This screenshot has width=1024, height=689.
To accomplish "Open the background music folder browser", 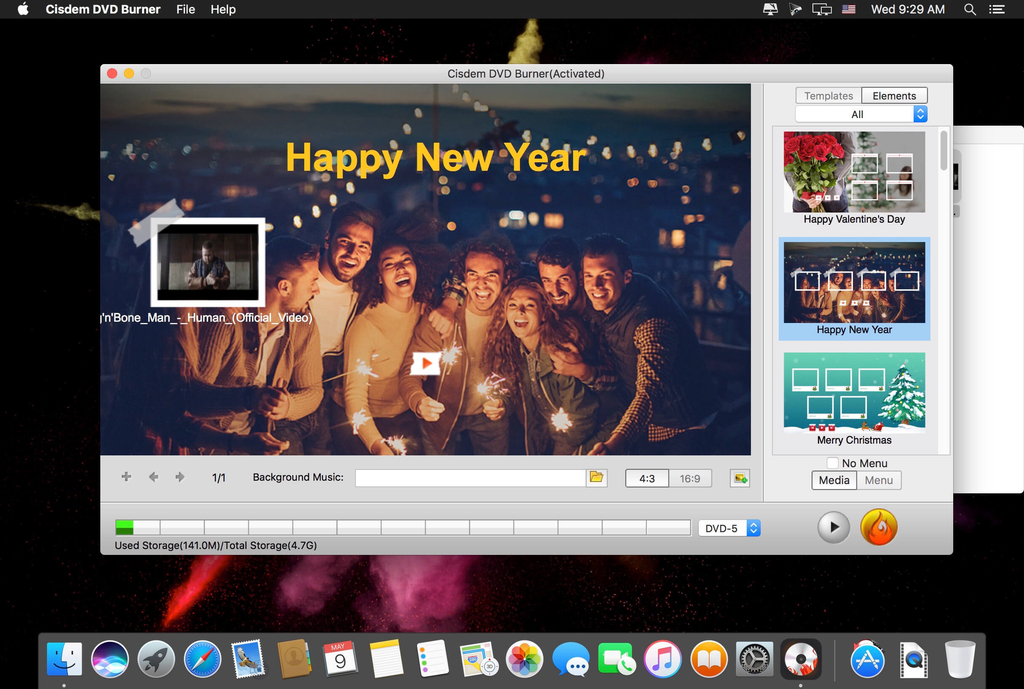I will coord(597,478).
